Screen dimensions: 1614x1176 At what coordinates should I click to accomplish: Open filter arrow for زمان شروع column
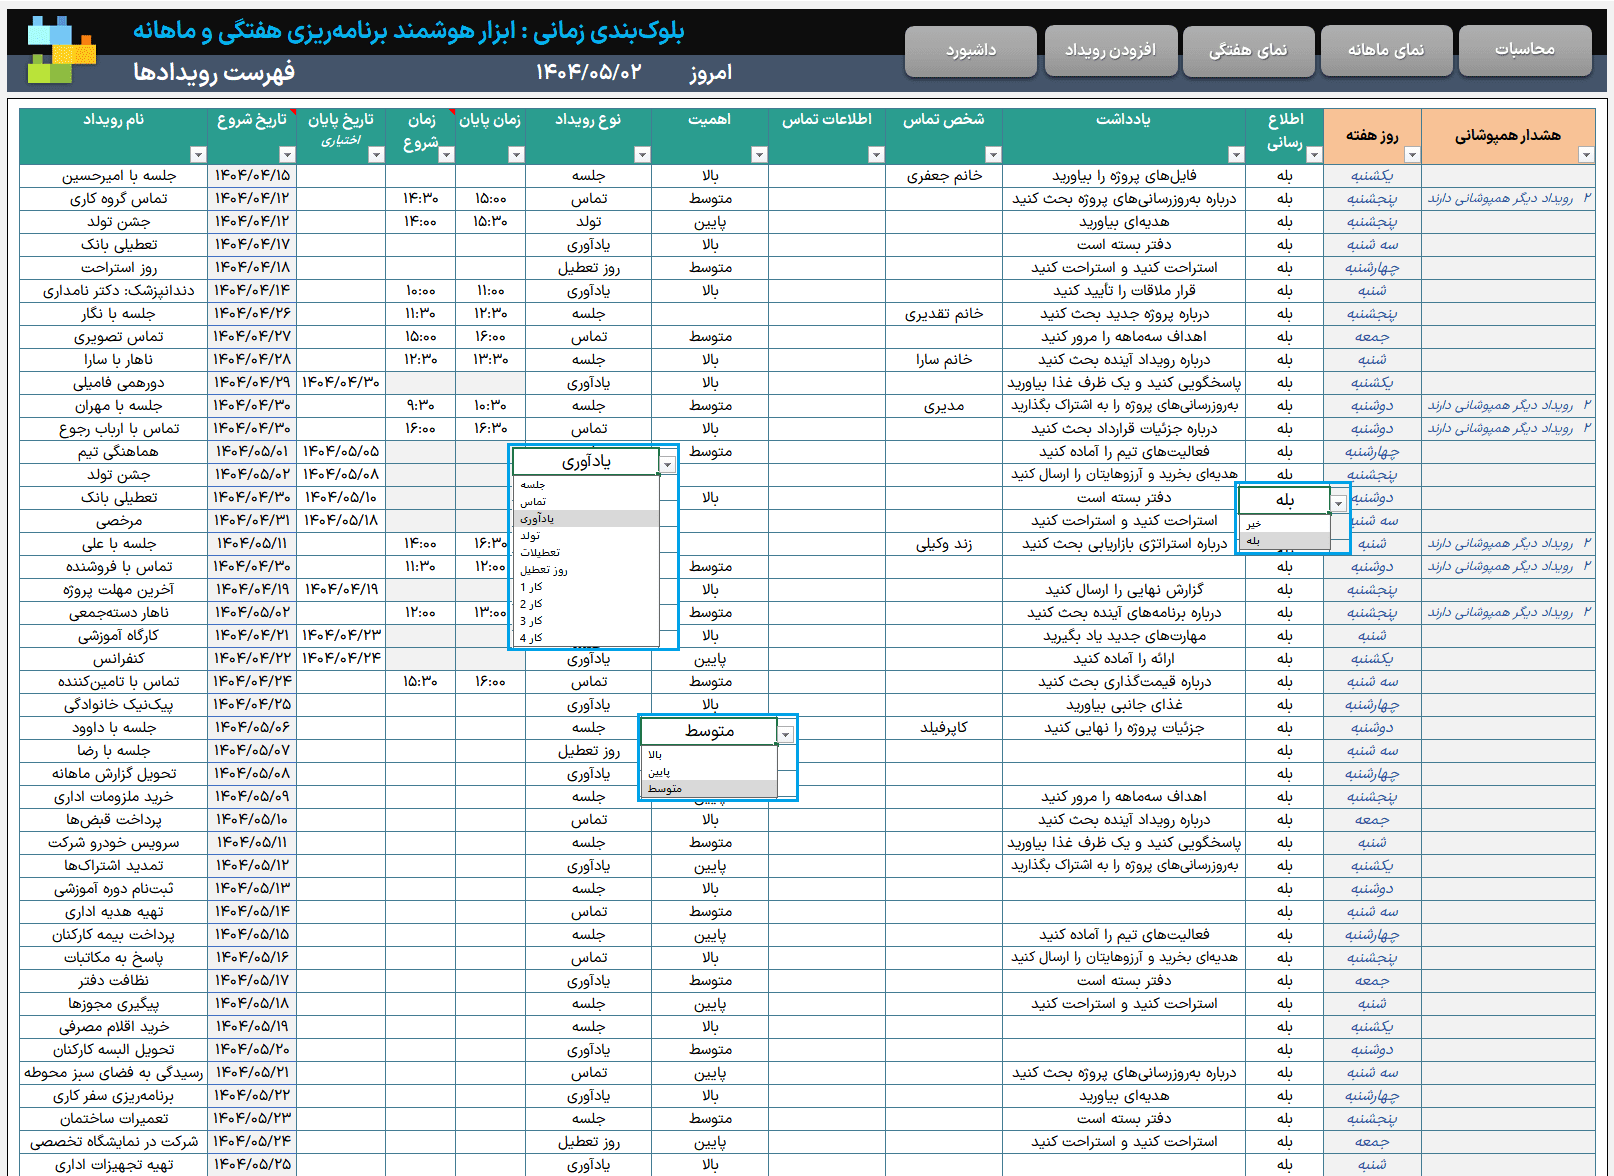[446, 154]
